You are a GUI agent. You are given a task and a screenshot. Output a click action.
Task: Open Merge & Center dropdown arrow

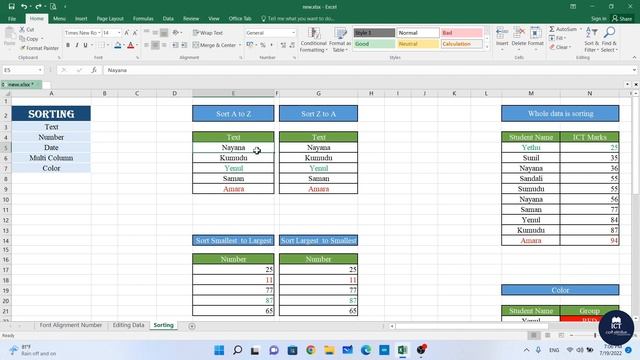(x=240, y=45)
